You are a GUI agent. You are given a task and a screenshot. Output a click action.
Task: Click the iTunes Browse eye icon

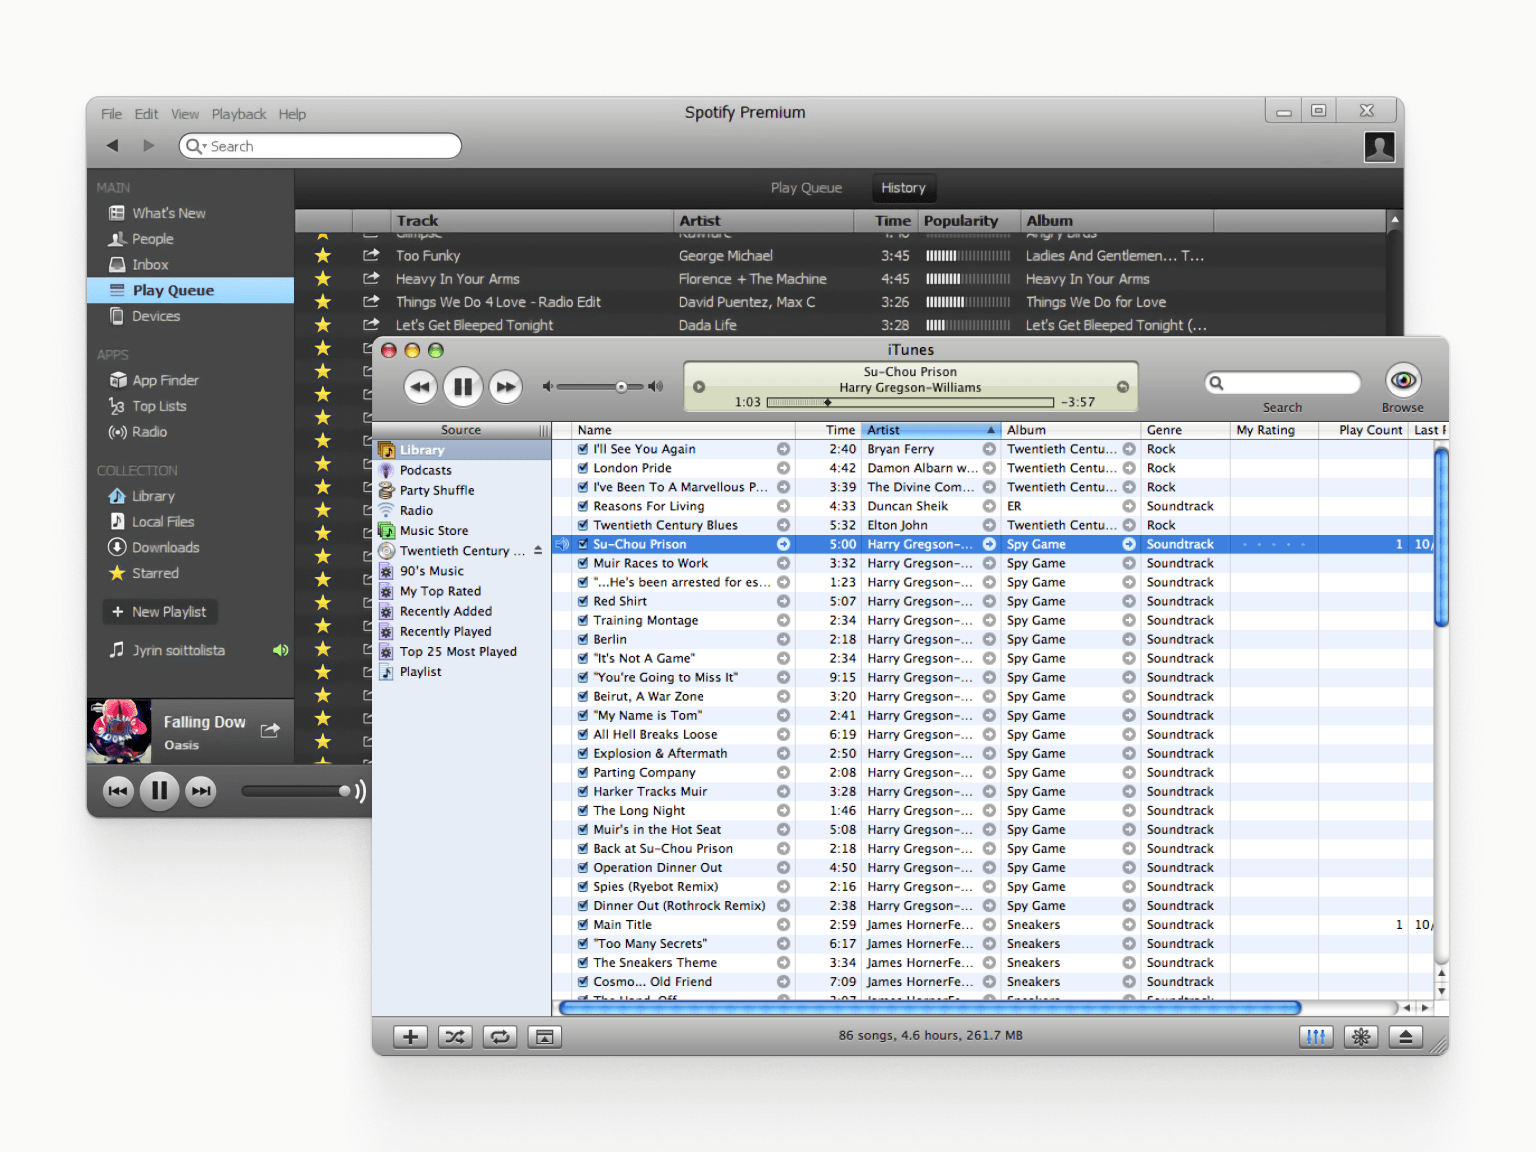[x=1402, y=381]
